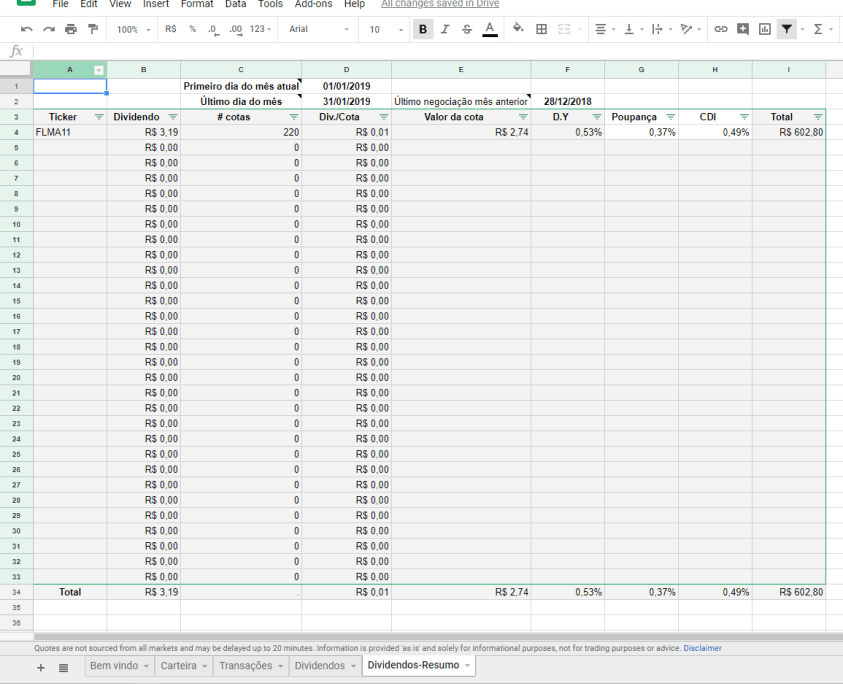The height and width of the screenshot is (684, 843).
Task: Decrease decimal places button
Action: (213, 30)
